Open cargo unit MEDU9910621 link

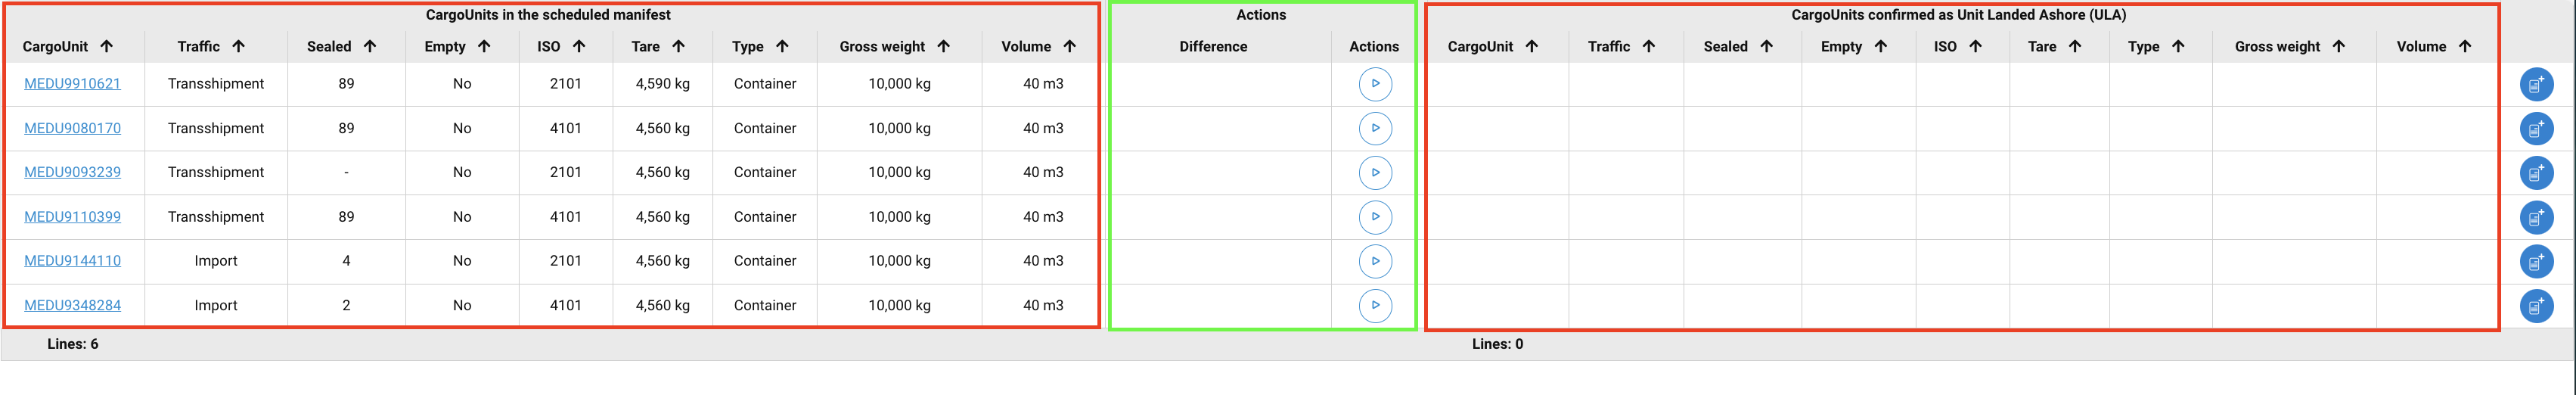(x=72, y=84)
